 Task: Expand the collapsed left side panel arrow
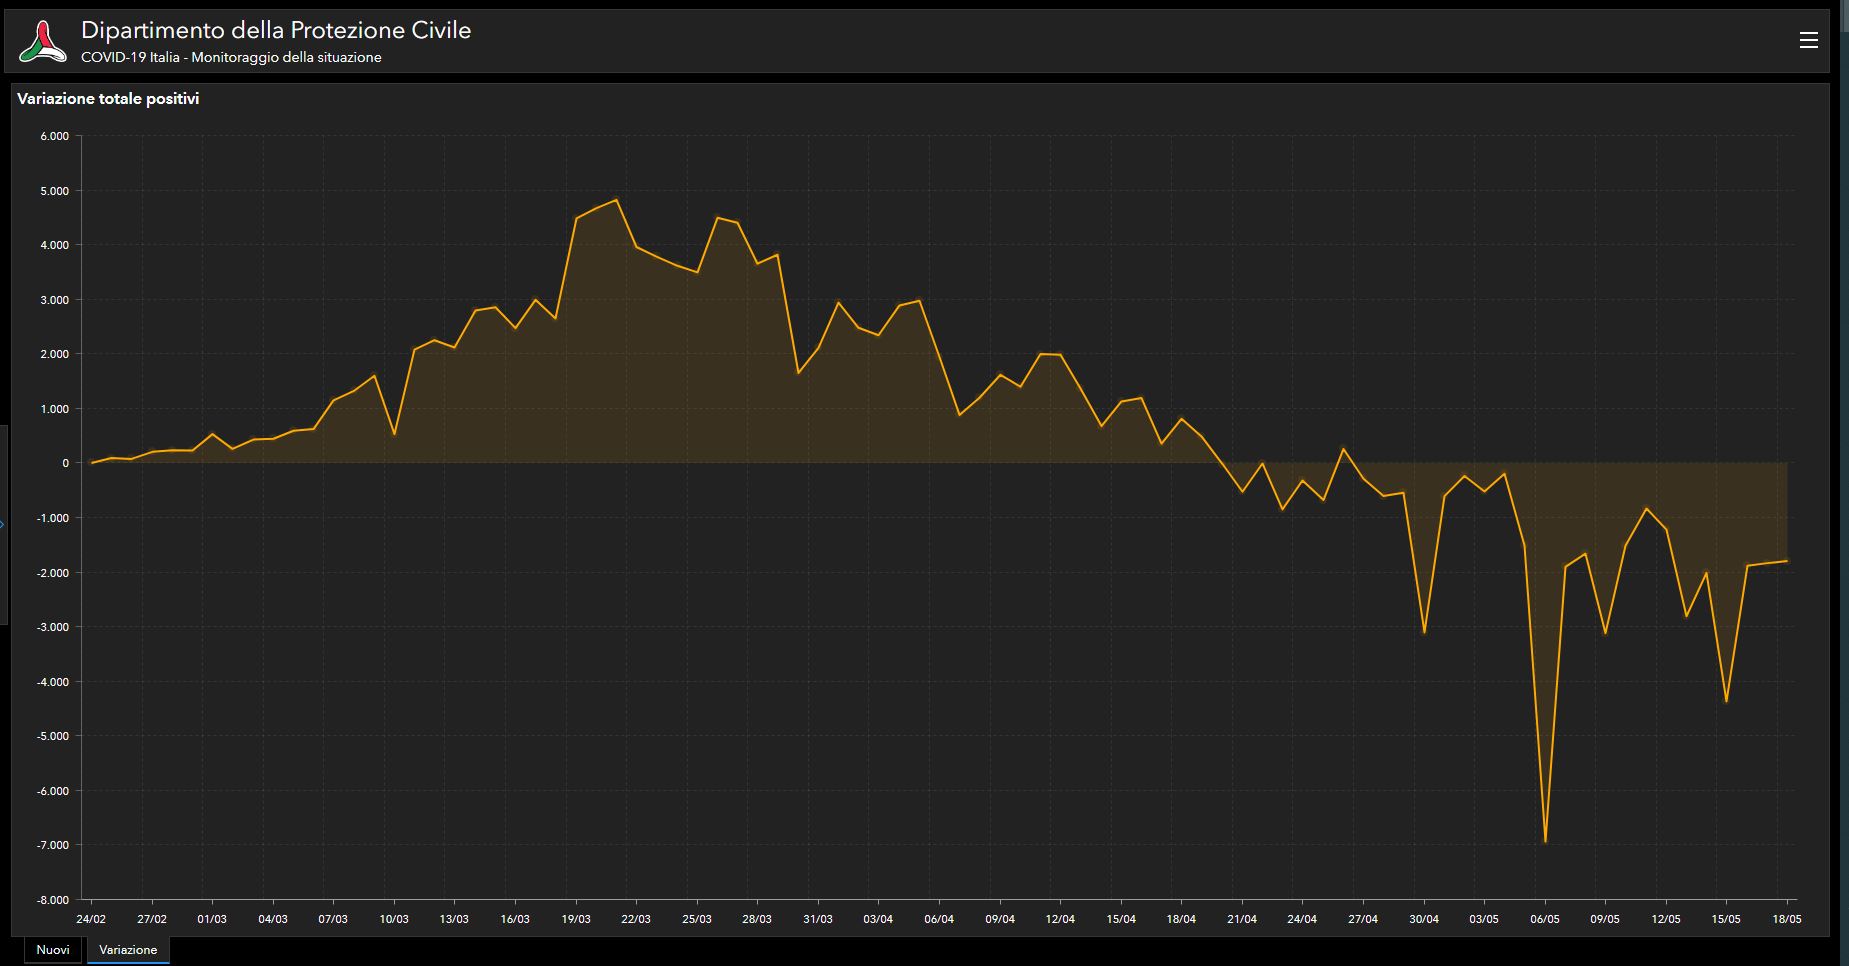(3, 523)
